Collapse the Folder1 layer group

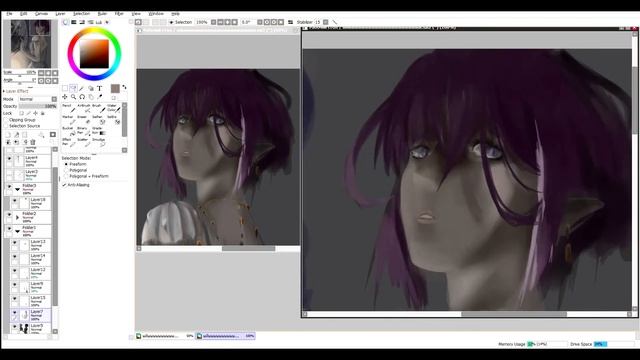pos(18,231)
